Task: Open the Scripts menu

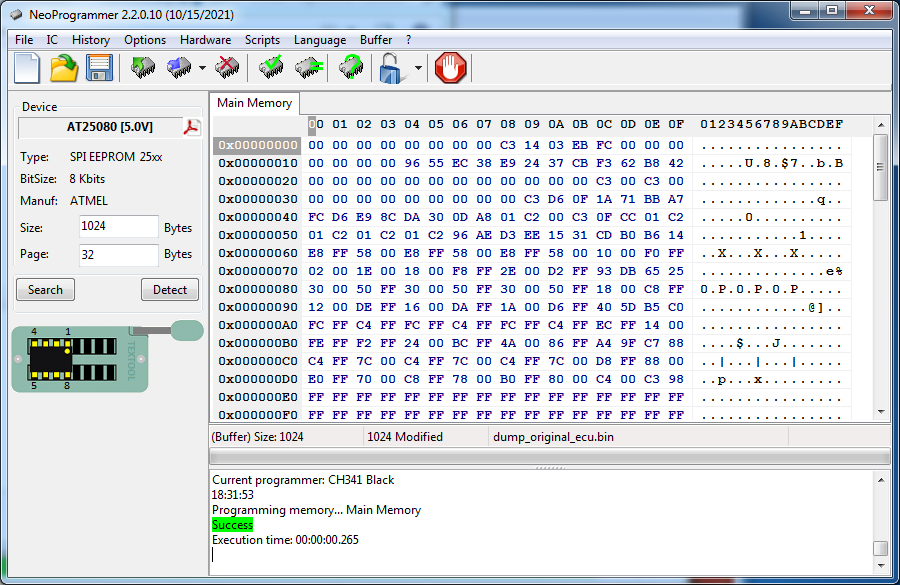Action: pos(262,40)
